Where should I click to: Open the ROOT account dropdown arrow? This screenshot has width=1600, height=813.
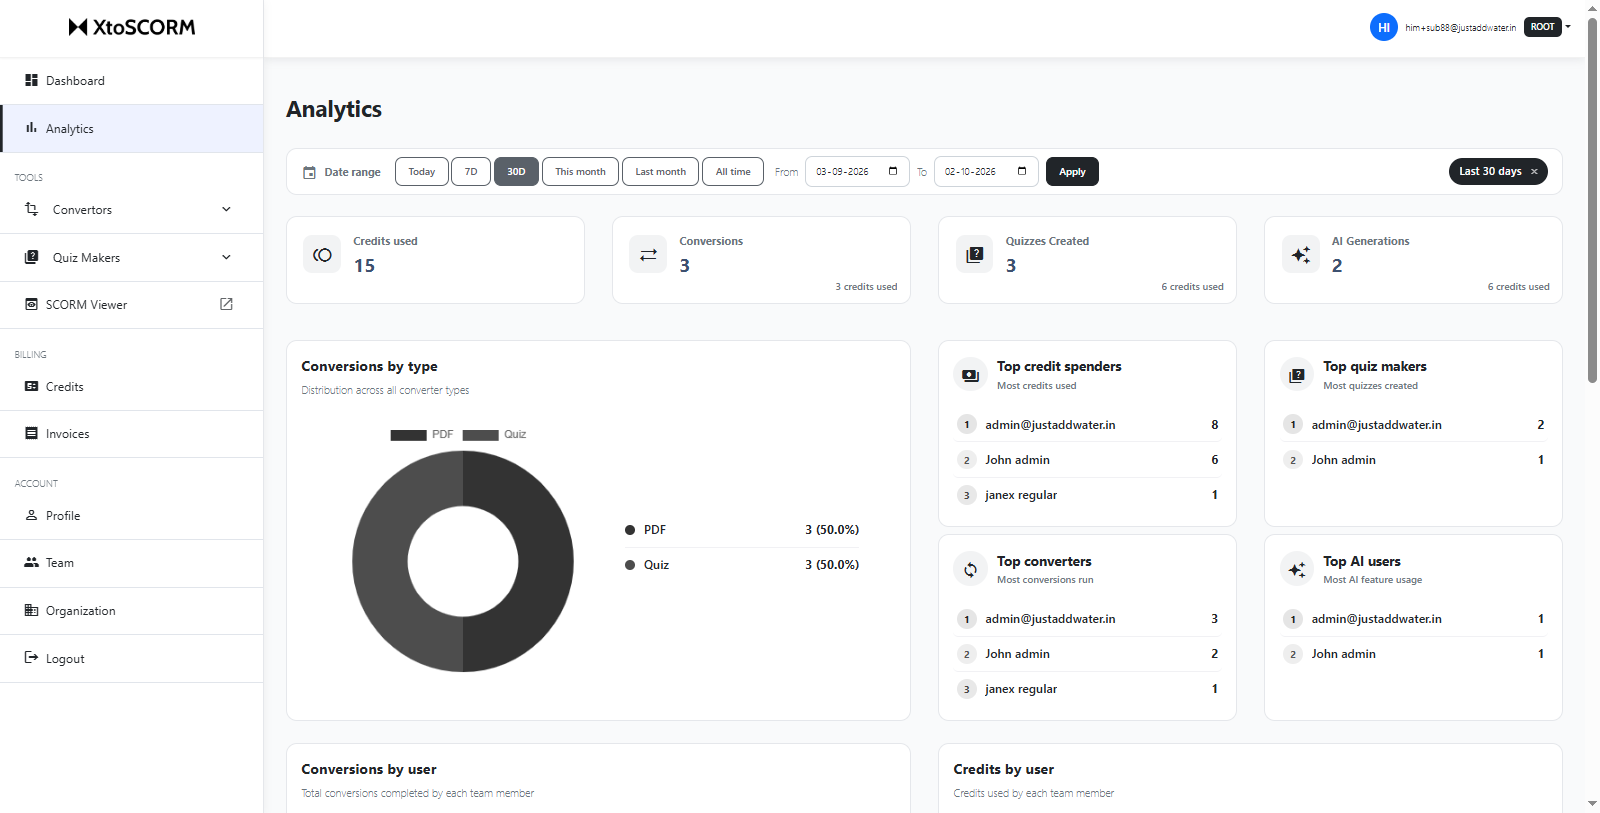(x=1568, y=27)
